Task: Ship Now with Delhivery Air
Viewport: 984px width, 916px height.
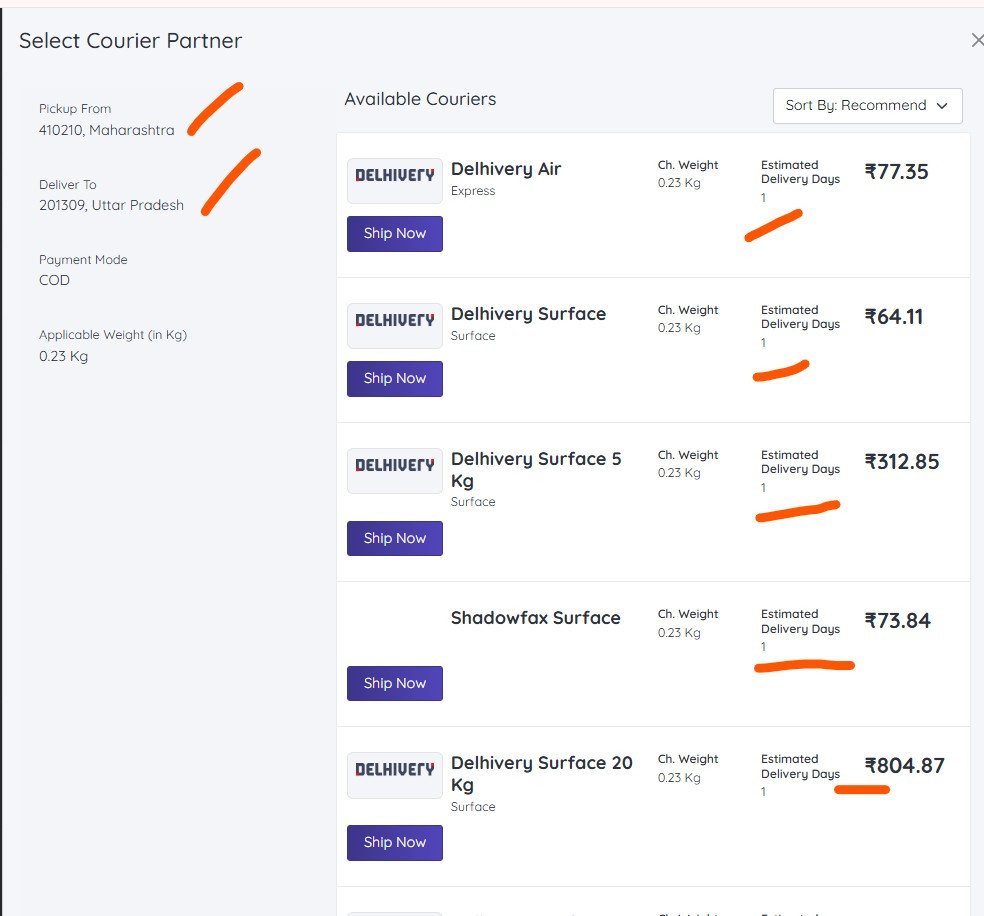Action: pyautogui.click(x=395, y=233)
